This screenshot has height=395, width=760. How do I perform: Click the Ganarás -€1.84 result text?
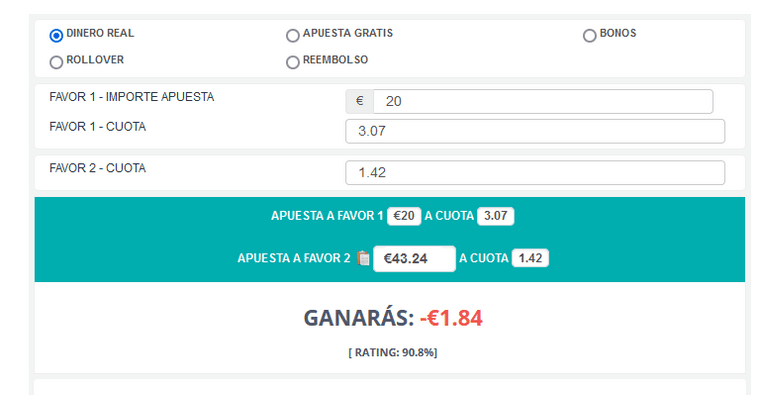(x=393, y=318)
